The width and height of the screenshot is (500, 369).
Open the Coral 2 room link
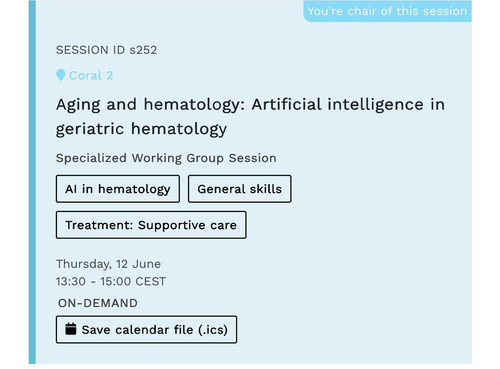(91, 76)
